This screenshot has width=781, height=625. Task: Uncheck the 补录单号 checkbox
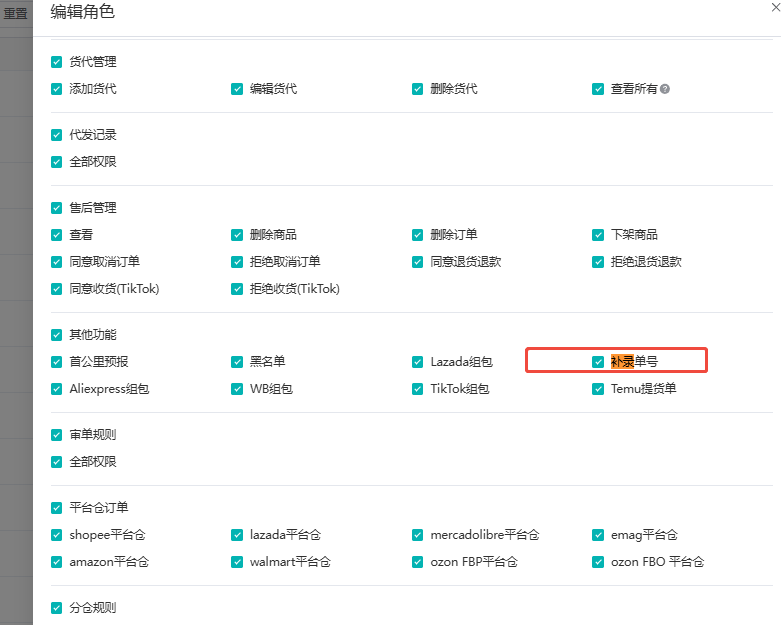point(598,362)
